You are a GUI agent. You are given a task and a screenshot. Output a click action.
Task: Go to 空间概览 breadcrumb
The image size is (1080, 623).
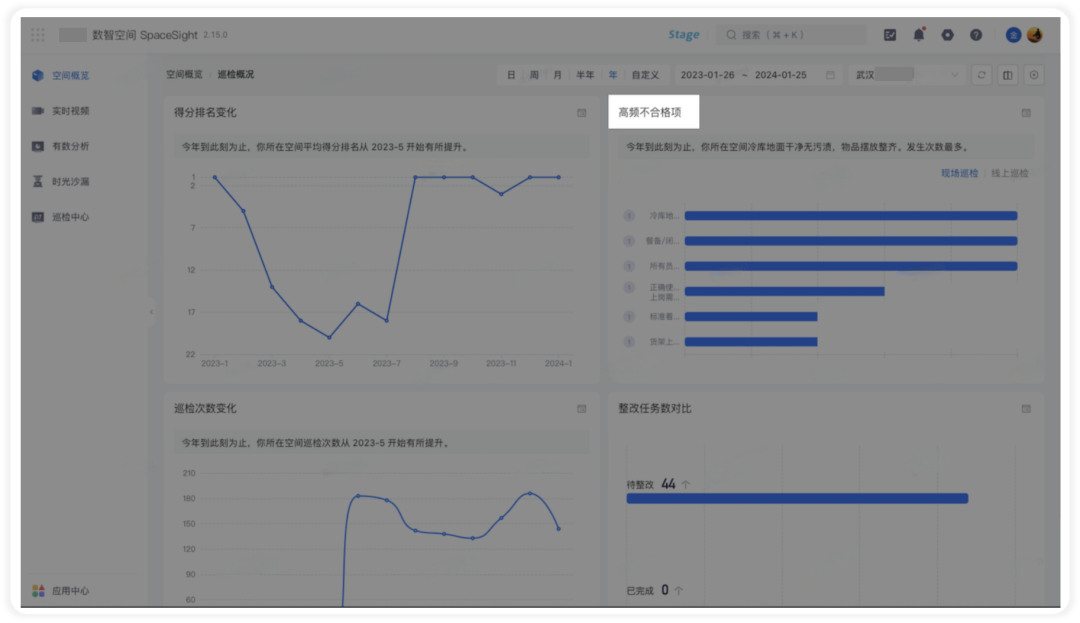[x=184, y=74]
